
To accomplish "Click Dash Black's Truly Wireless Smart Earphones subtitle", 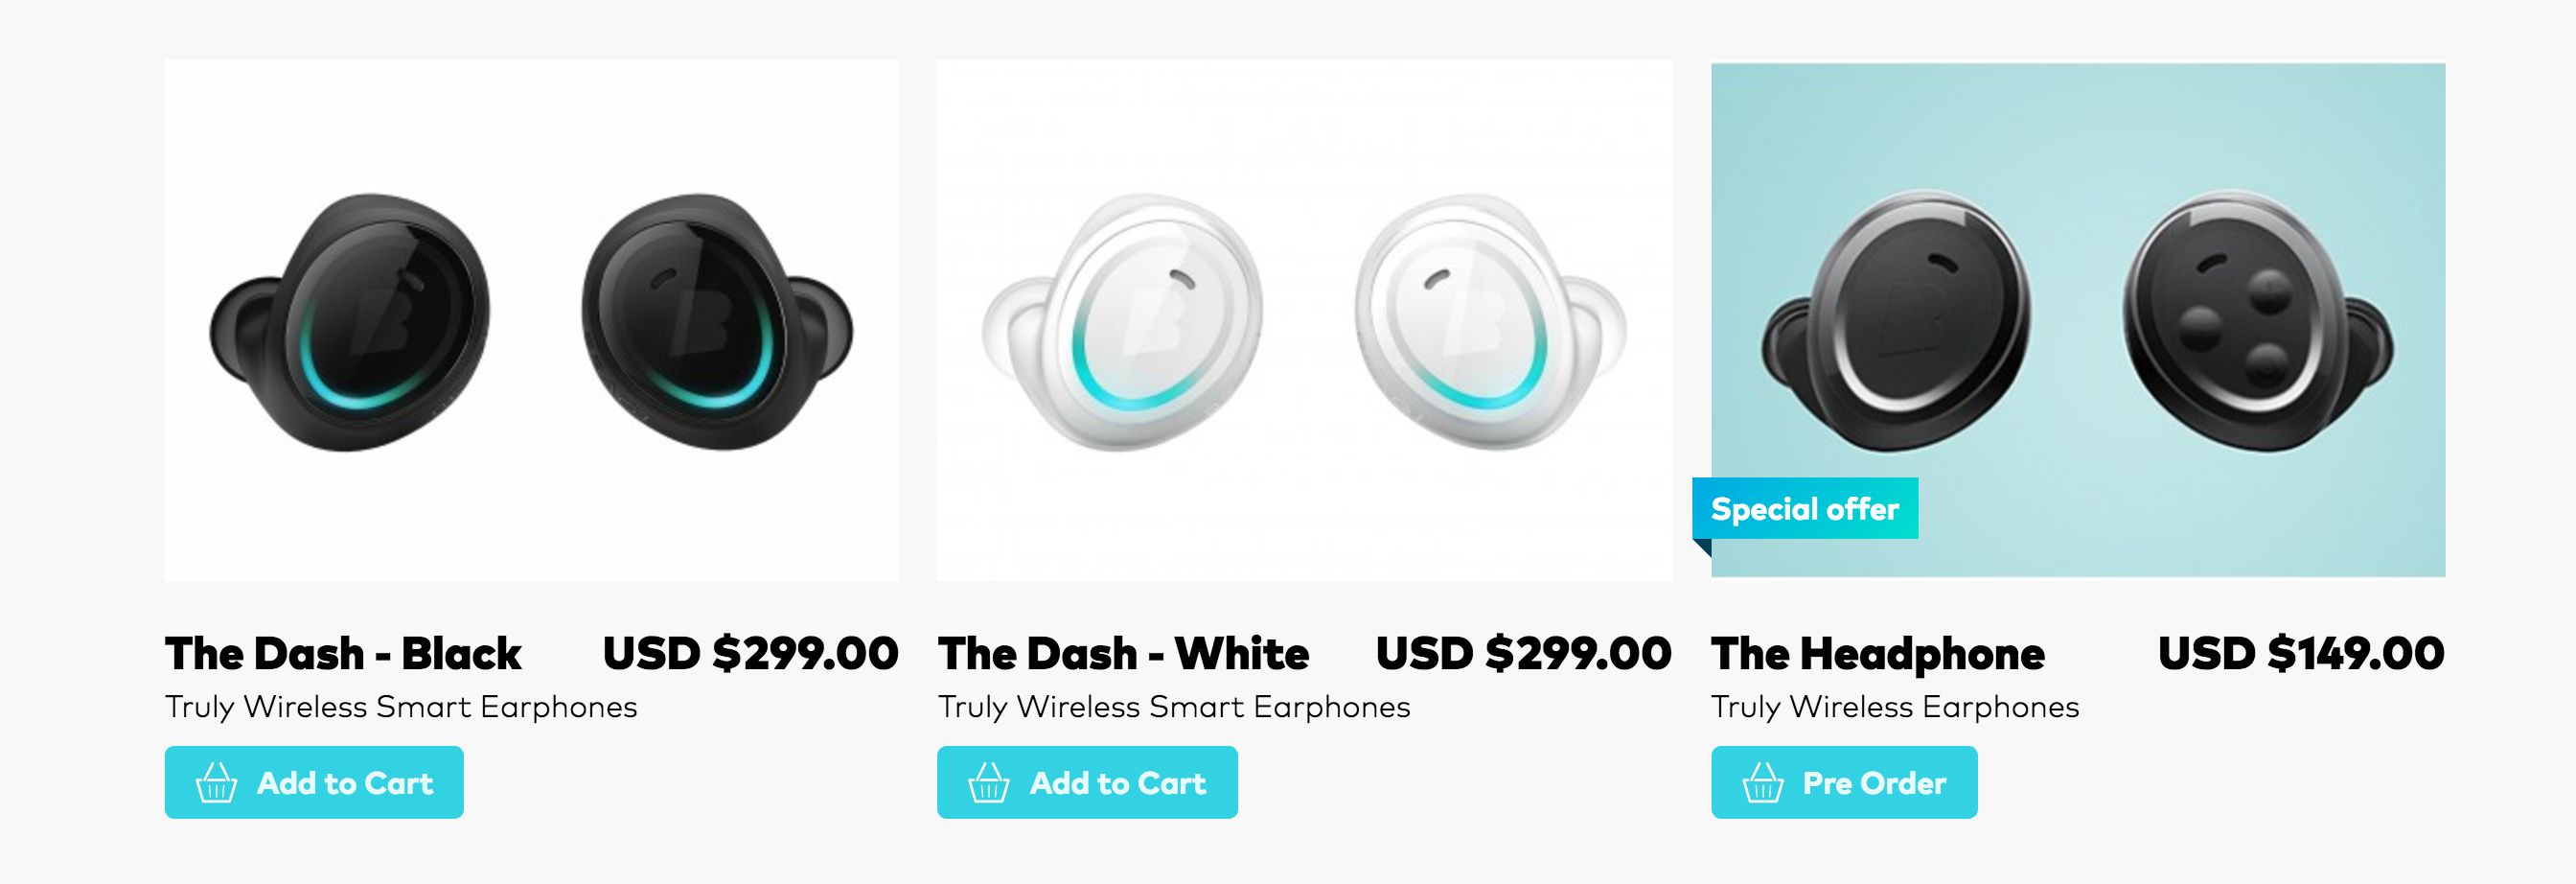I will 401,707.
